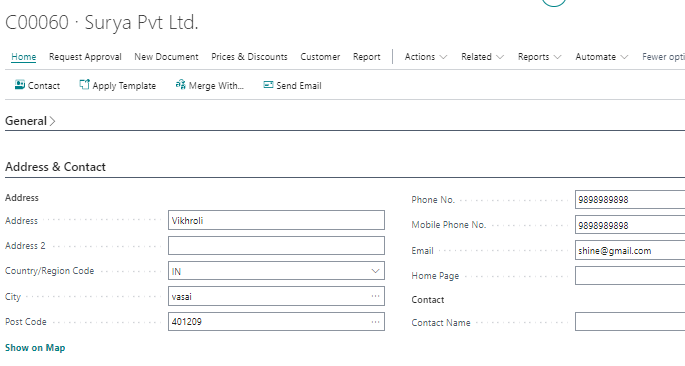
Task: Click the Contact icon in the toolbar
Action: coord(20,85)
